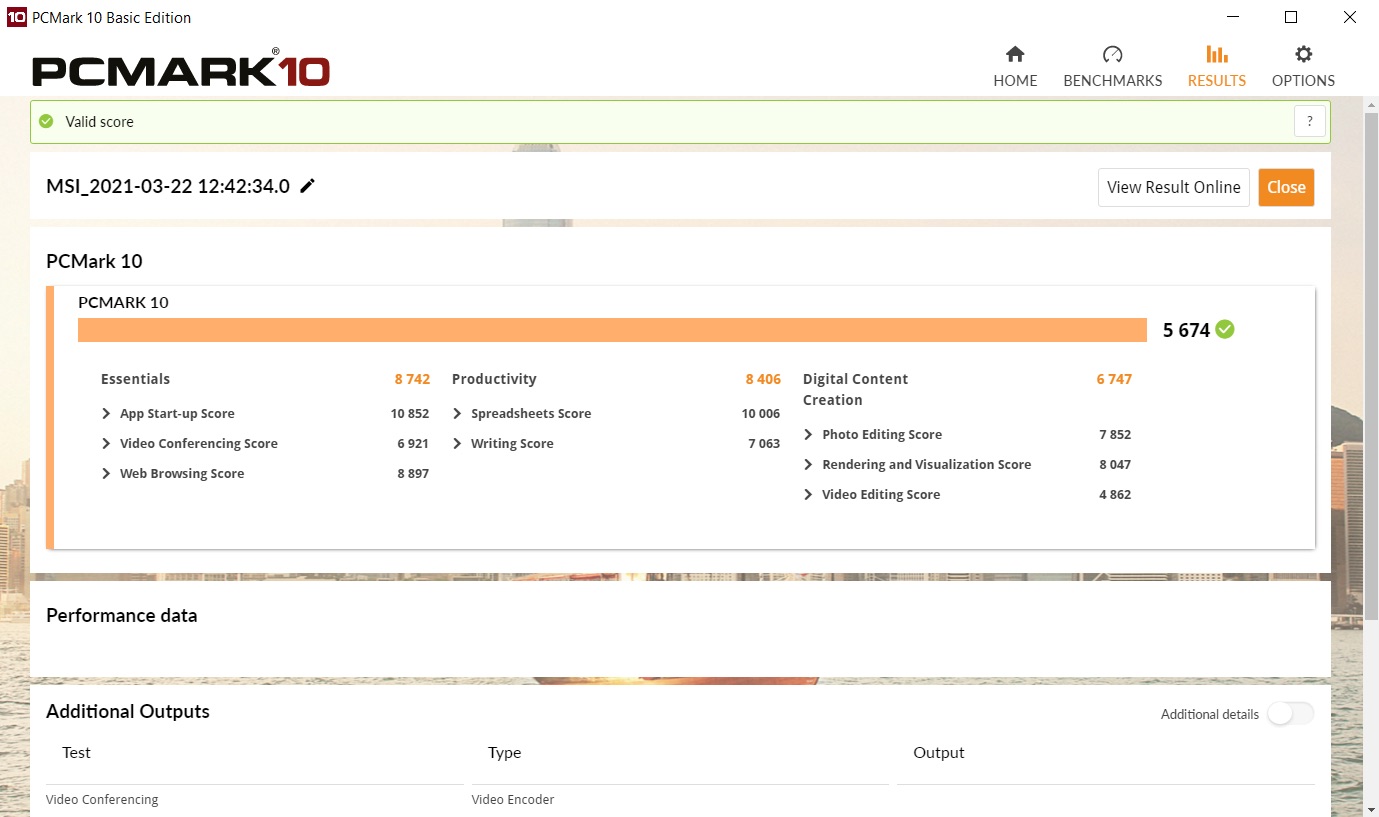The width and height of the screenshot is (1379, 817).
Task: Click the Valid score label
Action: tap(99, 121)
